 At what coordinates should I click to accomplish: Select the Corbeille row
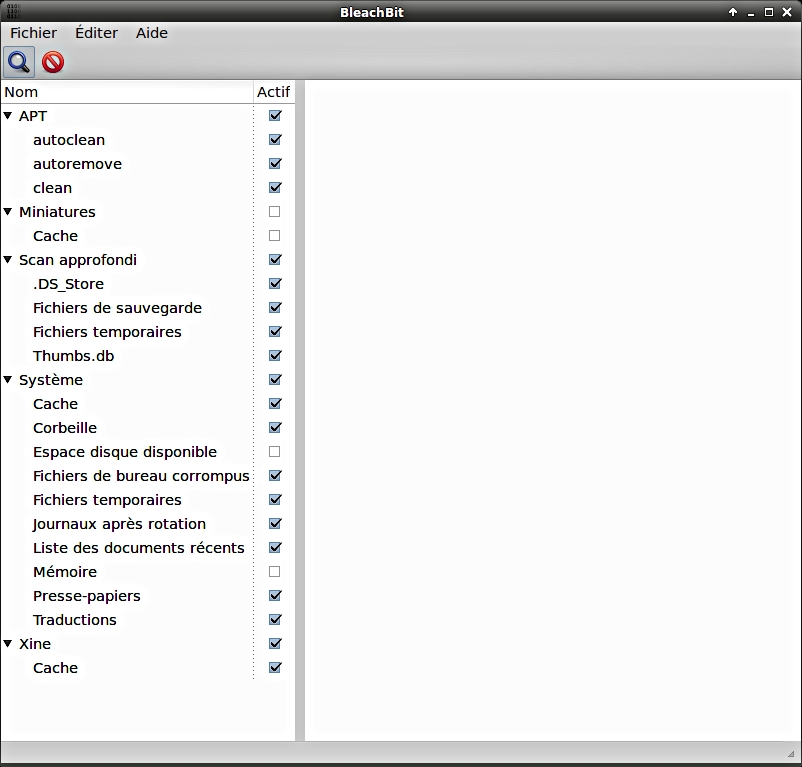[147, 427]
